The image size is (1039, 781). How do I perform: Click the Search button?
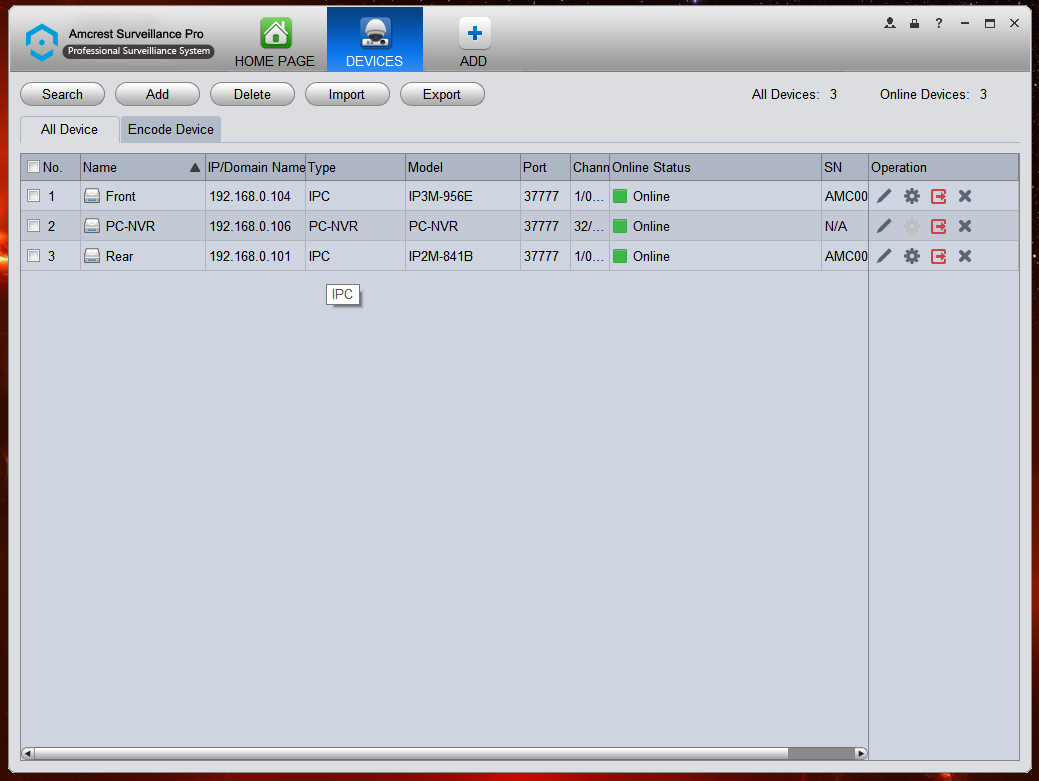63,94
